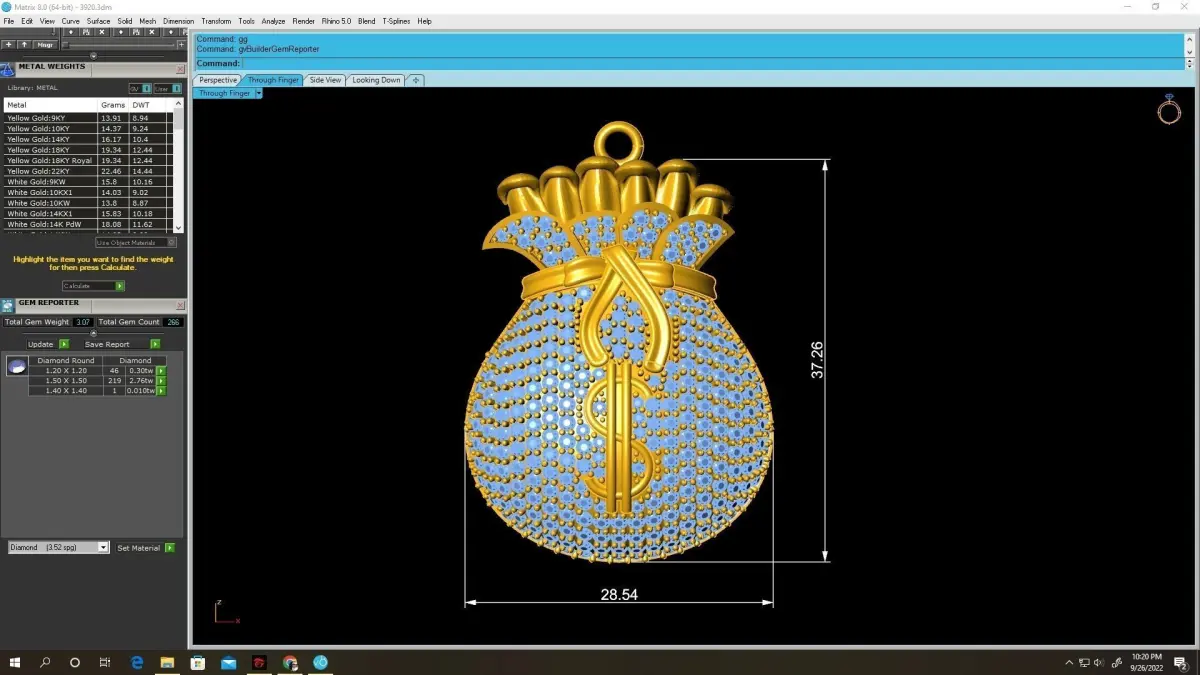
Task: Select the White Gold:14K PdW row
Action: (x=88, y=225)
